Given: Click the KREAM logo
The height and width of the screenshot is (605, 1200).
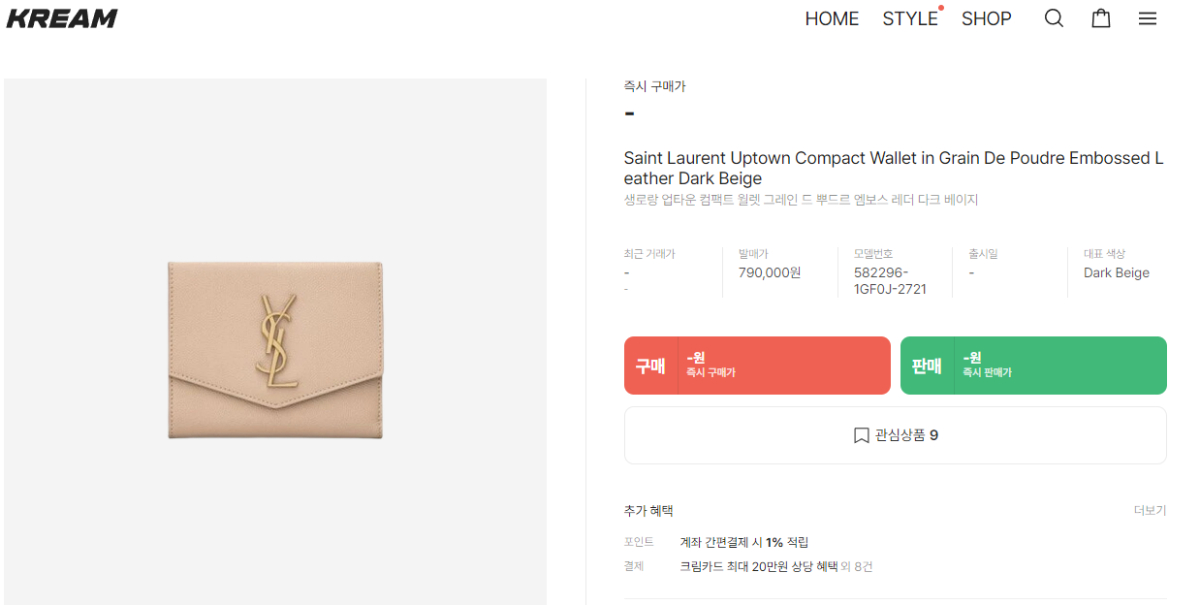Looking at the screenshot, I should point(62,18).
